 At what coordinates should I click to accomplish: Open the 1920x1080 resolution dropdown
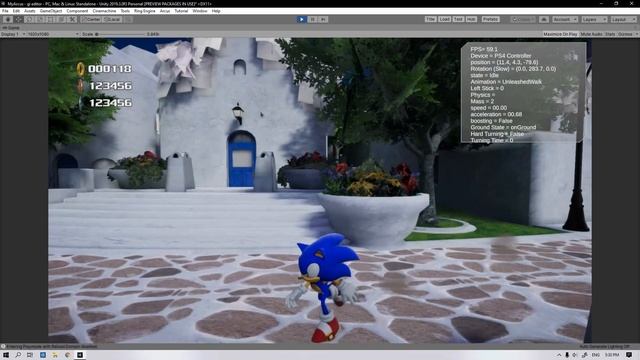(x=52, y=34)
